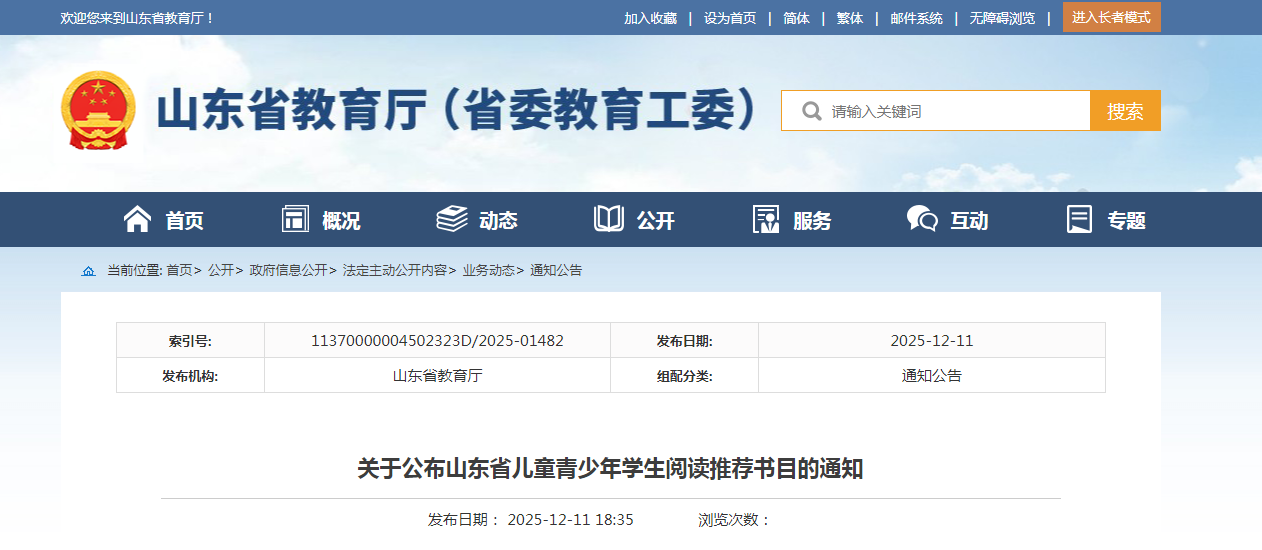
Task: Enable 进入长者模式 elder mode
Action: click(1111, 17)
